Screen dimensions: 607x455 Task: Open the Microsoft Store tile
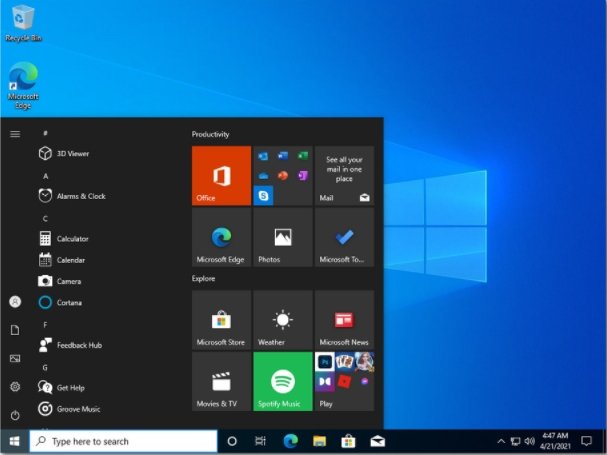tap(221, 320)
